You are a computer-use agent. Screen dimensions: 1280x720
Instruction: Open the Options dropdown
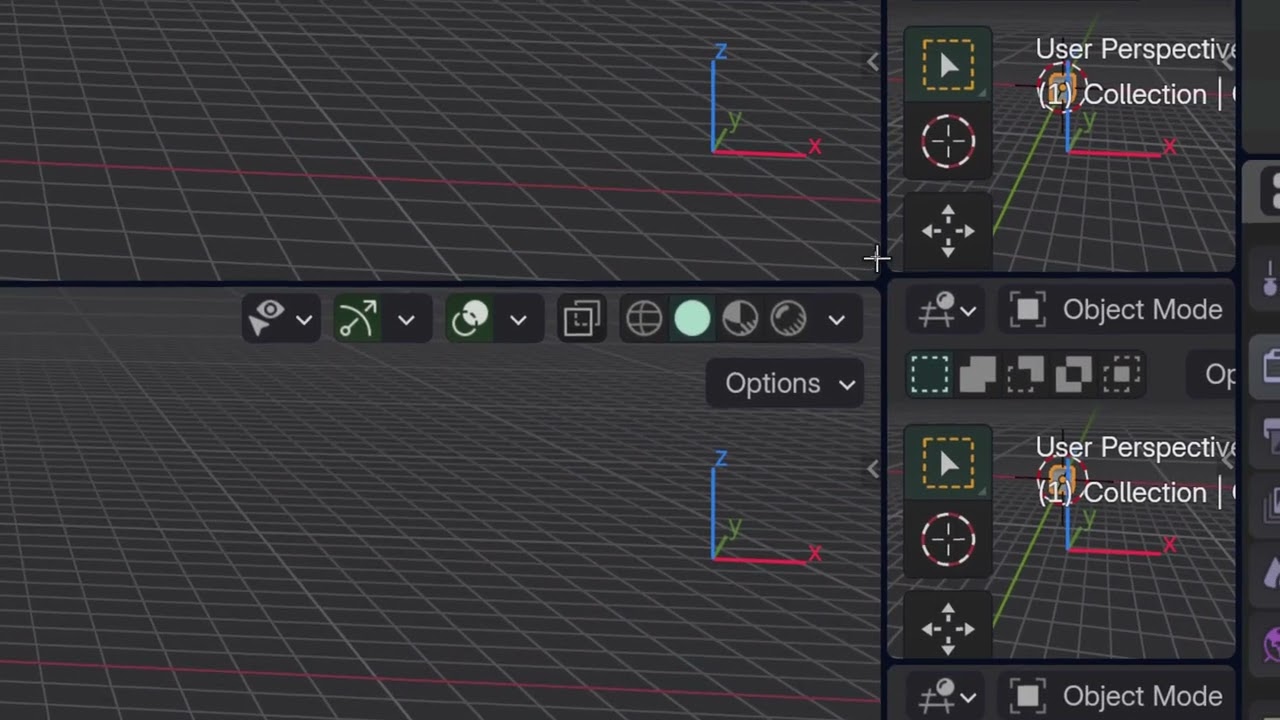(786, 384)
